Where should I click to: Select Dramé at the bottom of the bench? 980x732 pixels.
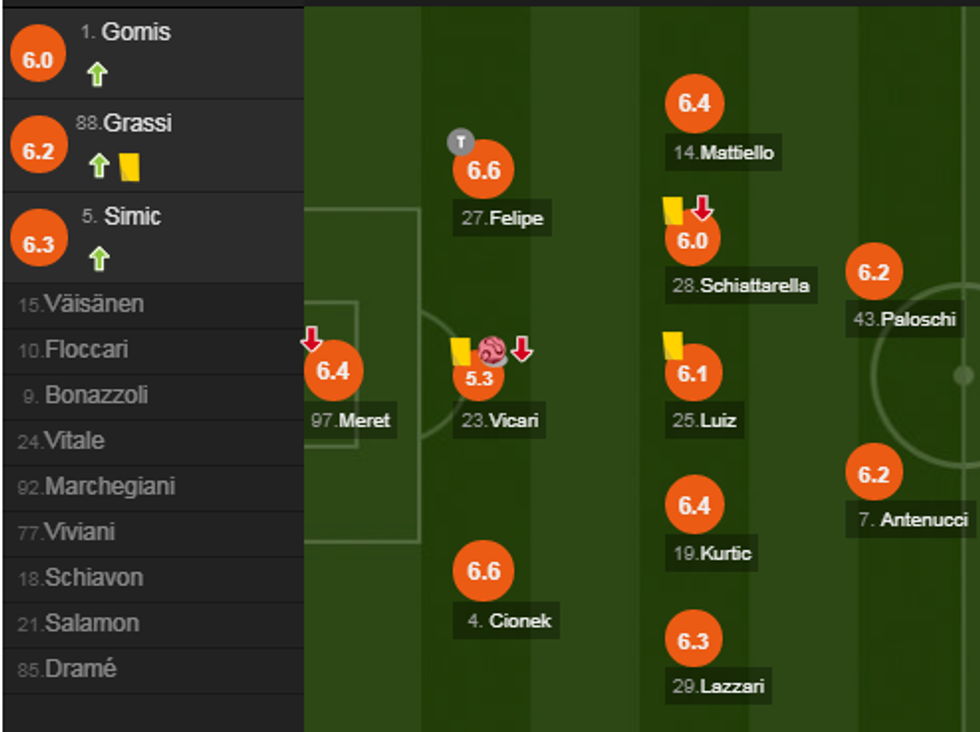click(x=80, y=670)
